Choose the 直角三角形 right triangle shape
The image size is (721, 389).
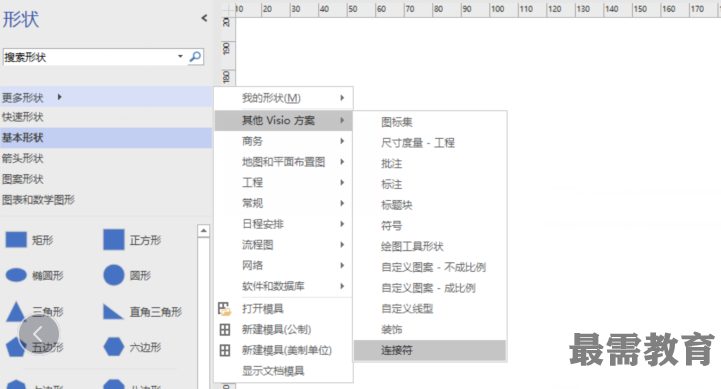(x=113, y=311)
